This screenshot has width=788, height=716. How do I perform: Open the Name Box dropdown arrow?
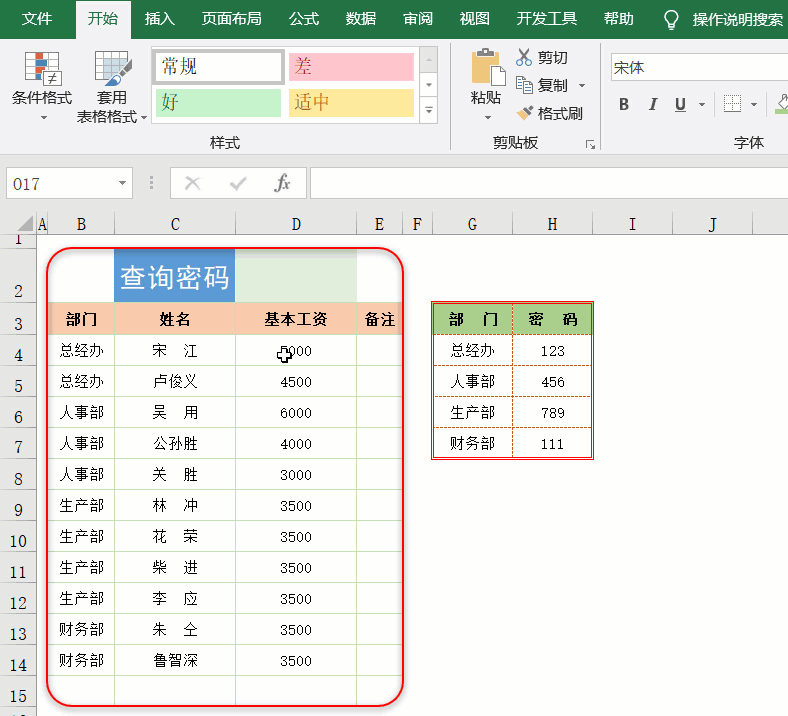pyautogui.click(x=122, y=183)
